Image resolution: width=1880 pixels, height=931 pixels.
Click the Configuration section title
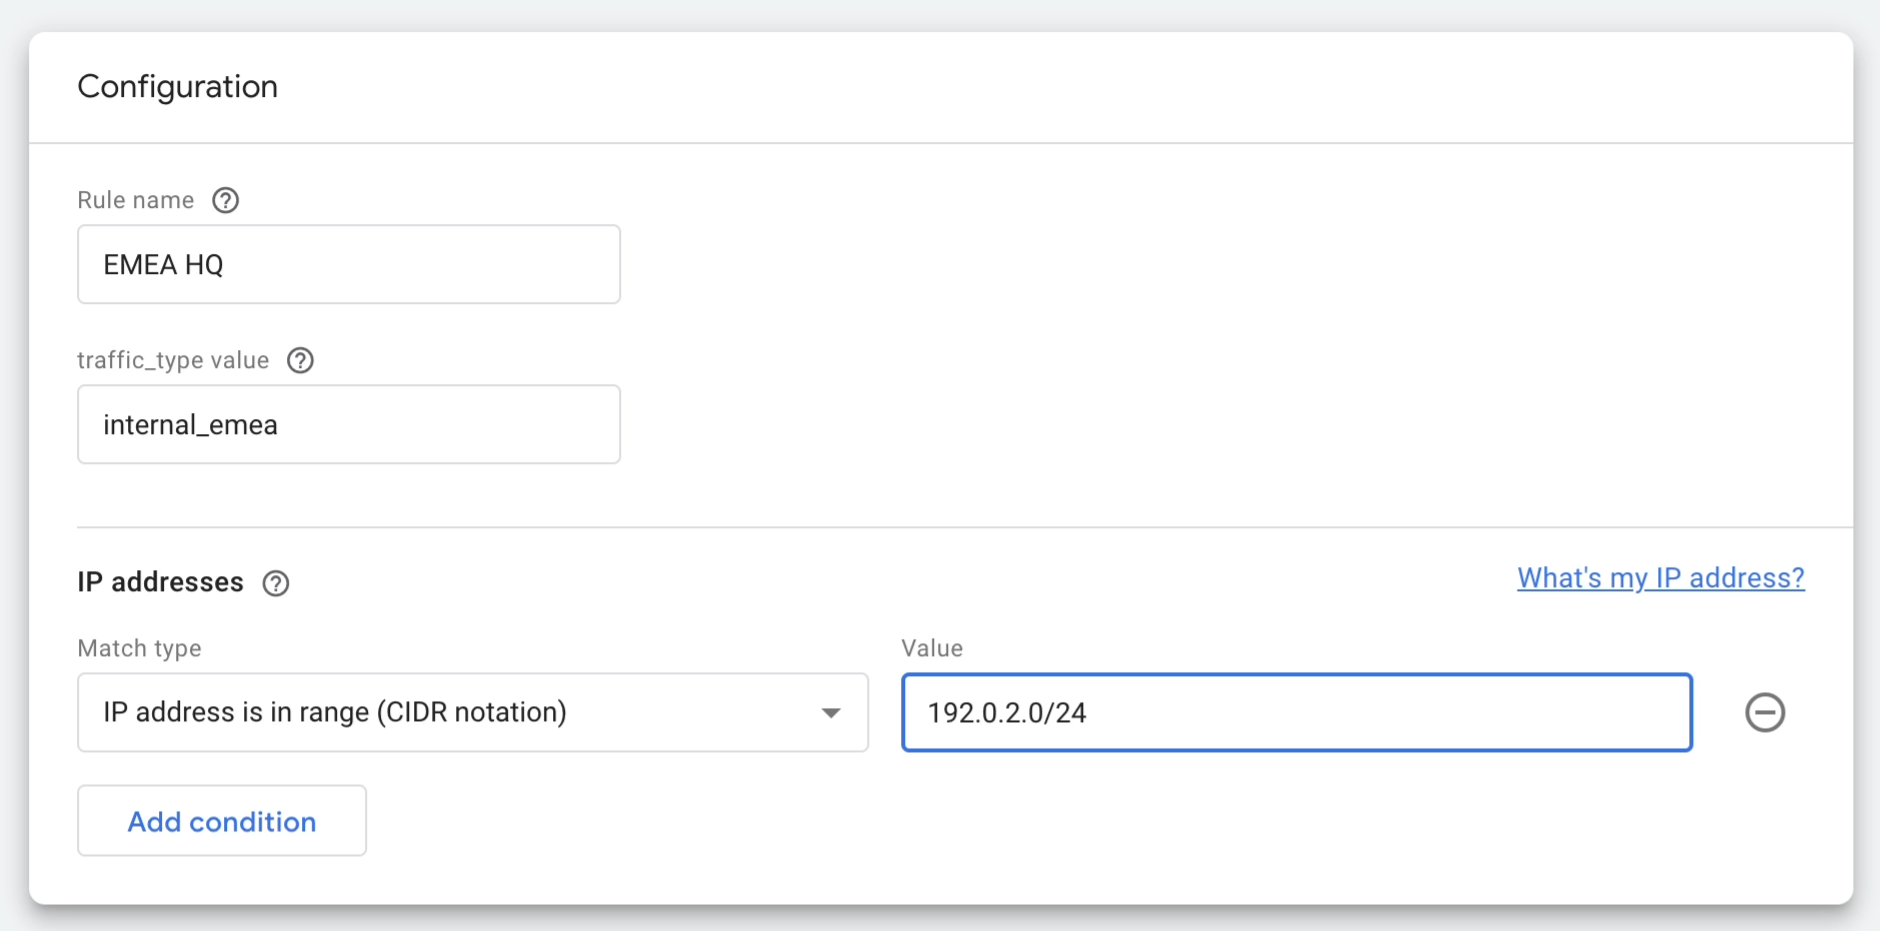[177, 87]
